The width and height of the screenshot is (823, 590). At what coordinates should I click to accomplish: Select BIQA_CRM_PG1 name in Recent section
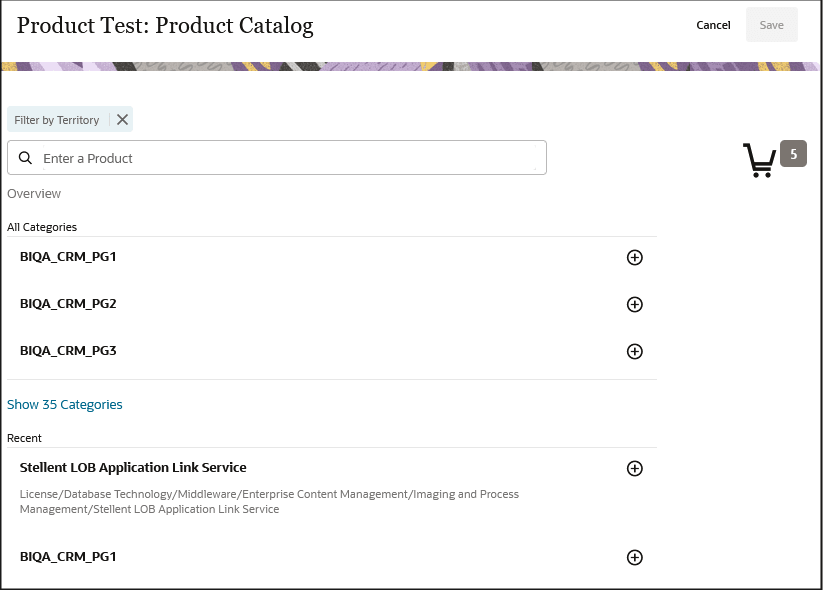pos(68,556)
